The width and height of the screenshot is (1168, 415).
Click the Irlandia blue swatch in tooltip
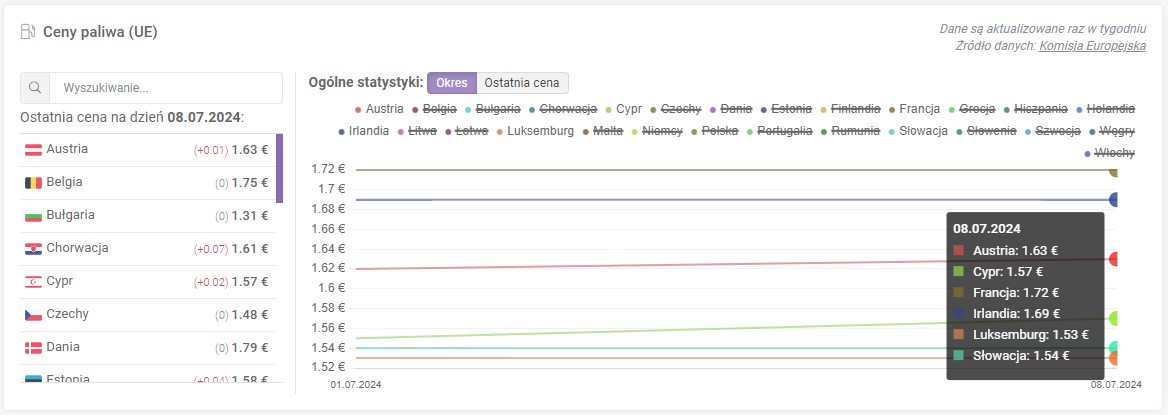coord(959,314)
